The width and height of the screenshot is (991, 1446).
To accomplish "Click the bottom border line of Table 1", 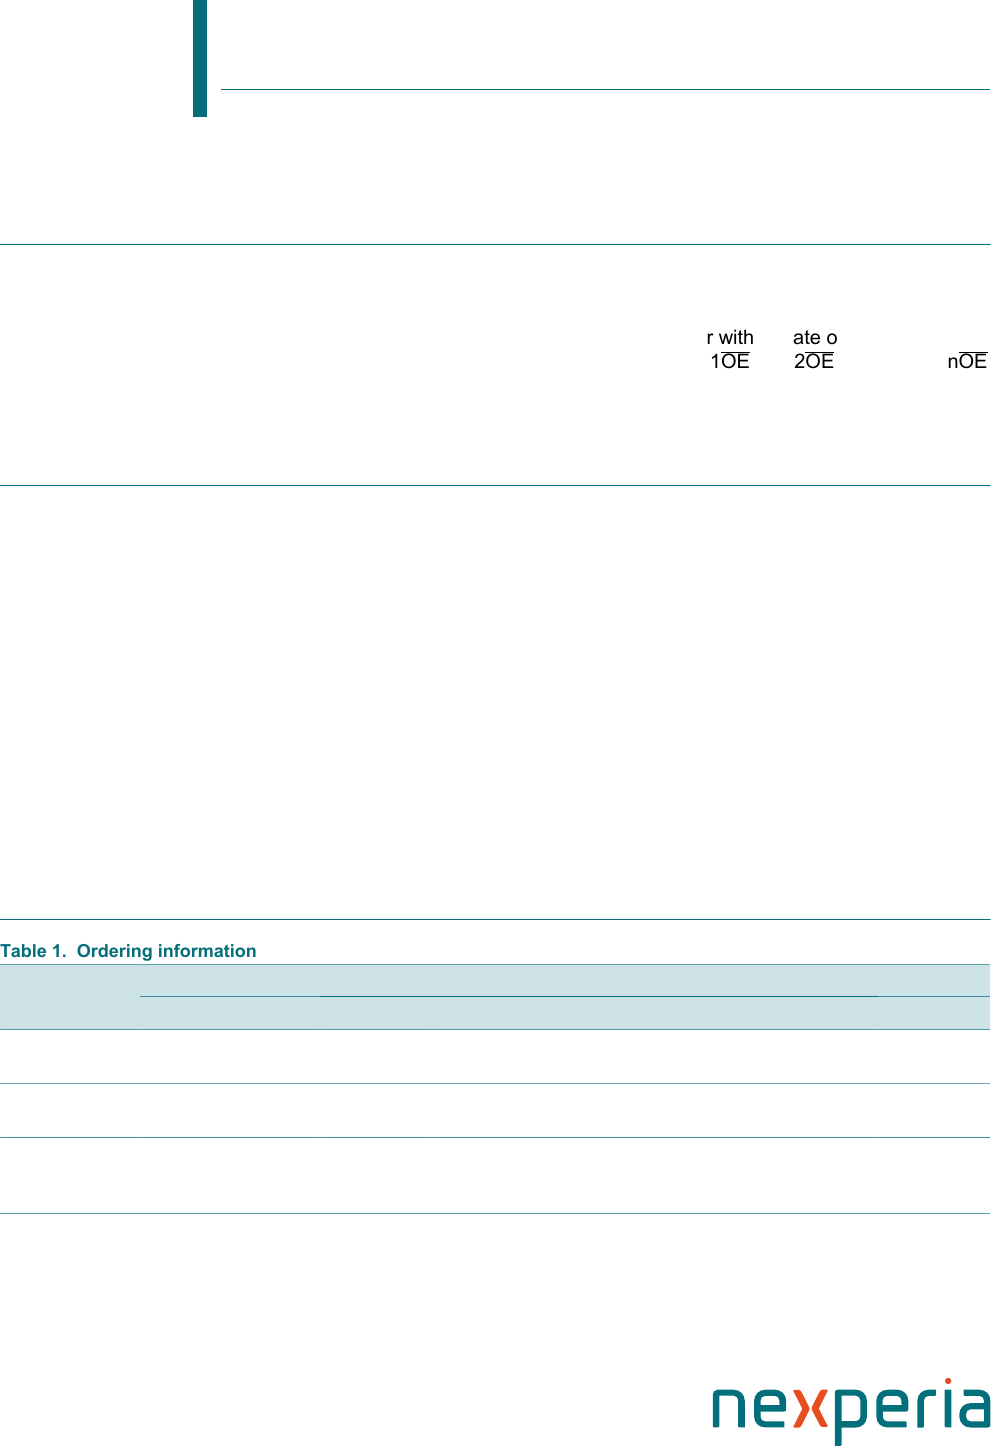I will pos(495,1214).
